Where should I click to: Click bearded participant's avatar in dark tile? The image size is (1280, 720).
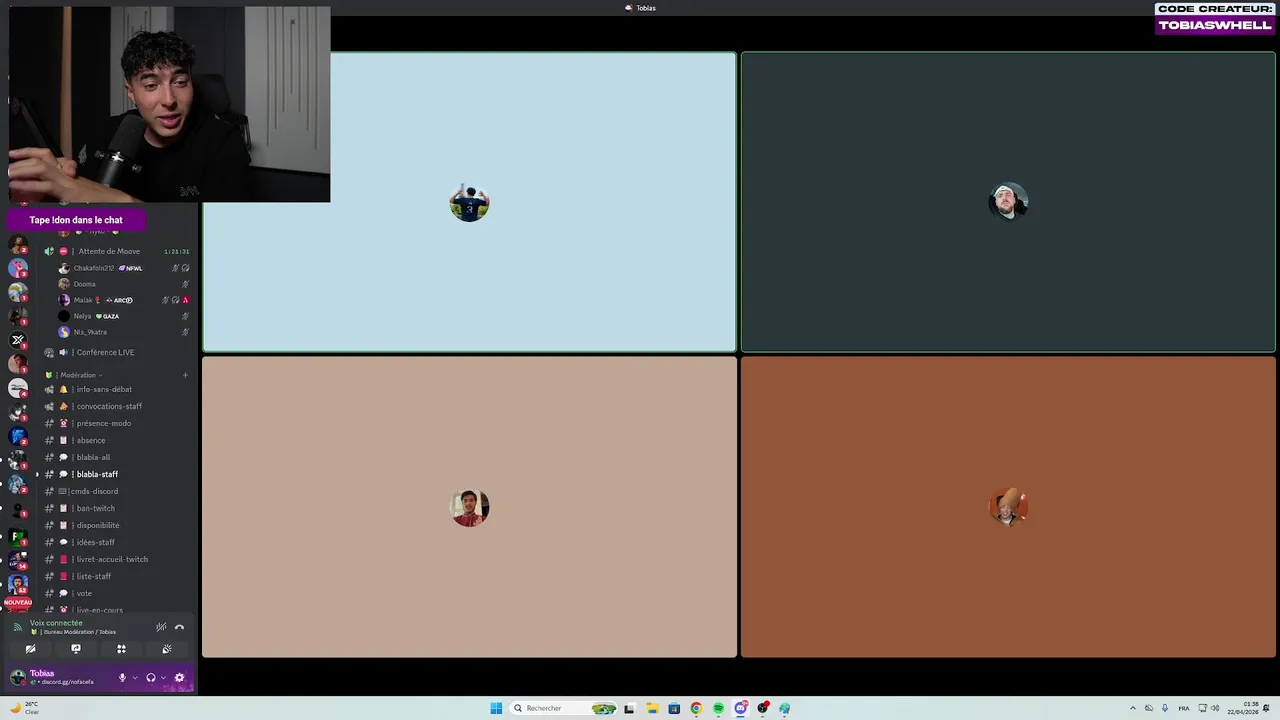1008,202
